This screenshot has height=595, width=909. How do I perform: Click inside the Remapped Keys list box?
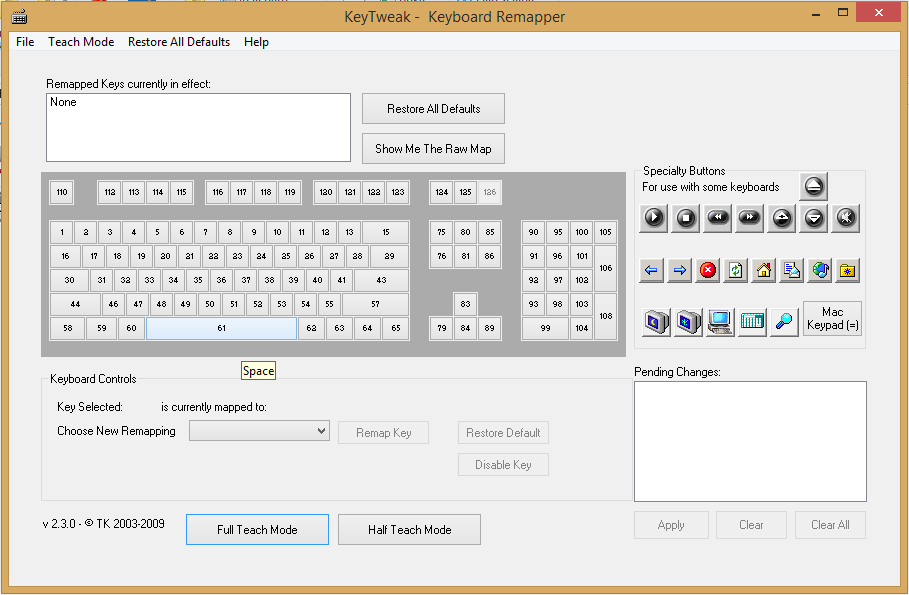198,128
